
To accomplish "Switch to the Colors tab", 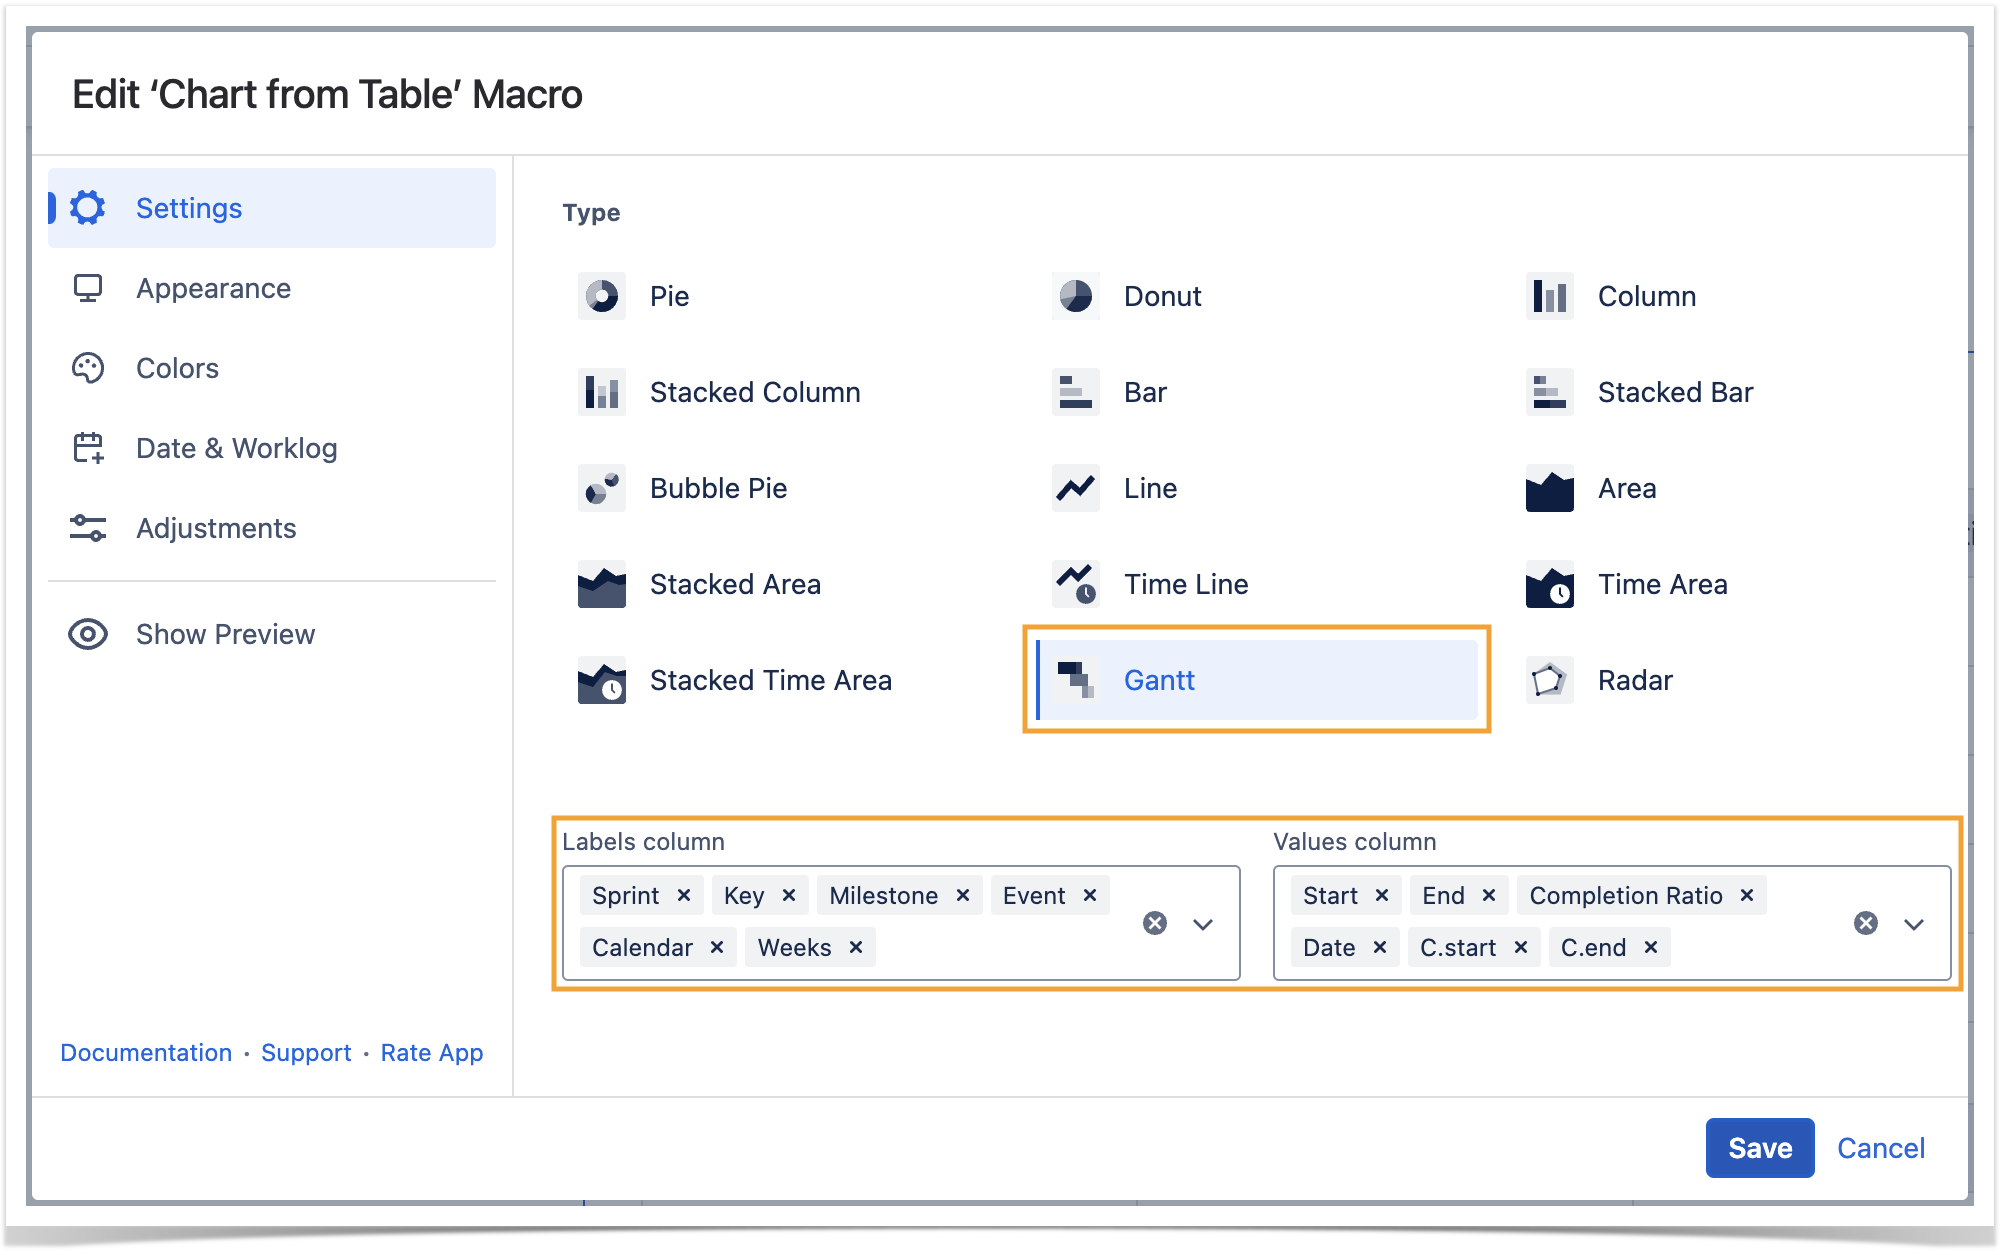I will 177,368.
